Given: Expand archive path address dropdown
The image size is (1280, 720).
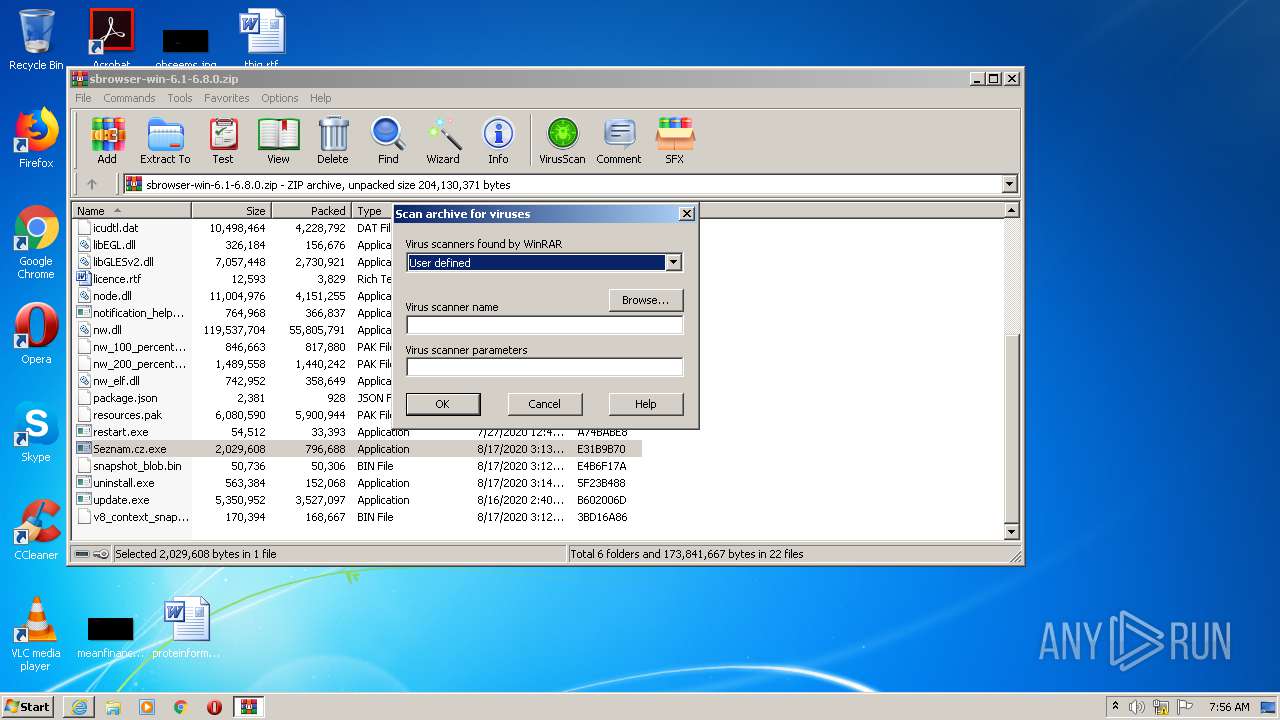Looking at the screenshot, I should pos(1009,184).
